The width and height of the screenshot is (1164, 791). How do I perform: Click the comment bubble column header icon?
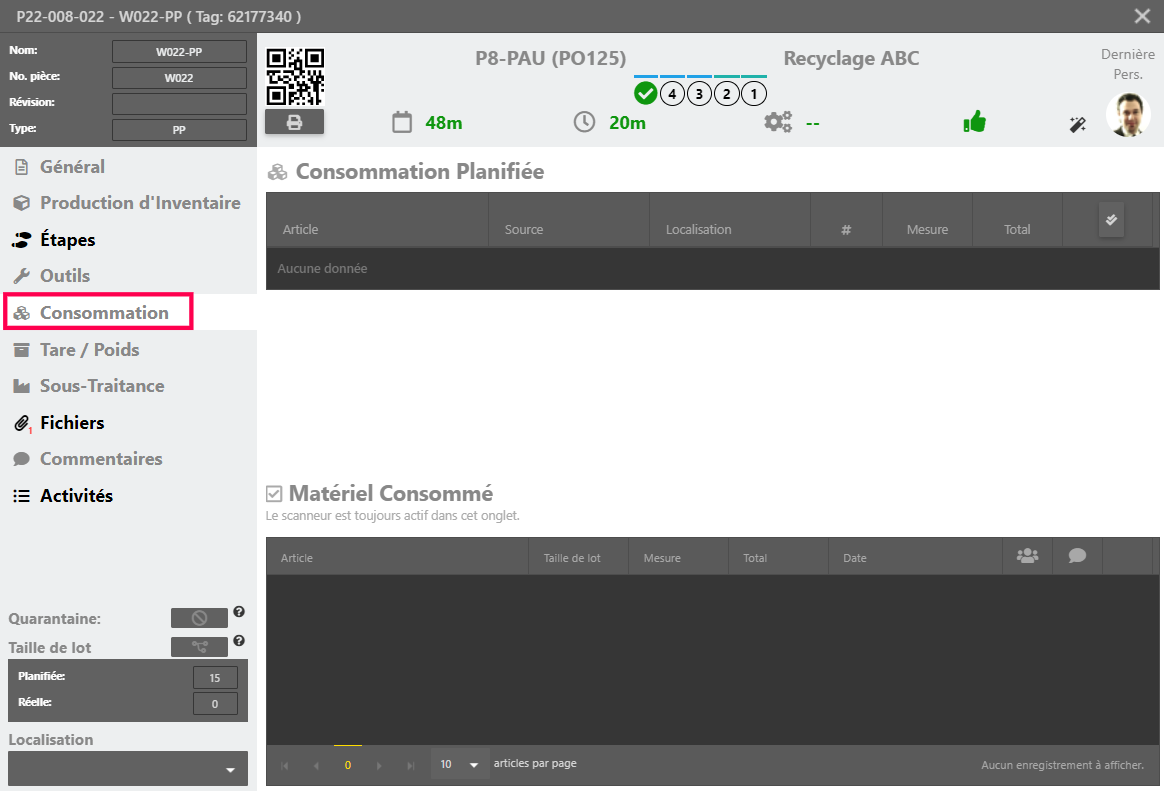coord(1077,556)
